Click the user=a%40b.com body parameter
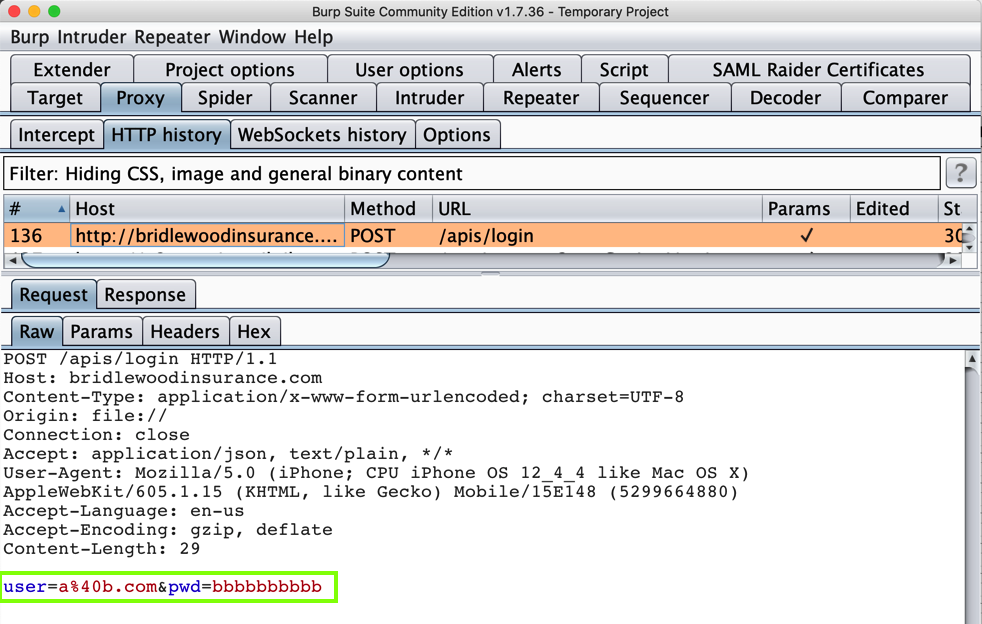 tap(80, 587)
